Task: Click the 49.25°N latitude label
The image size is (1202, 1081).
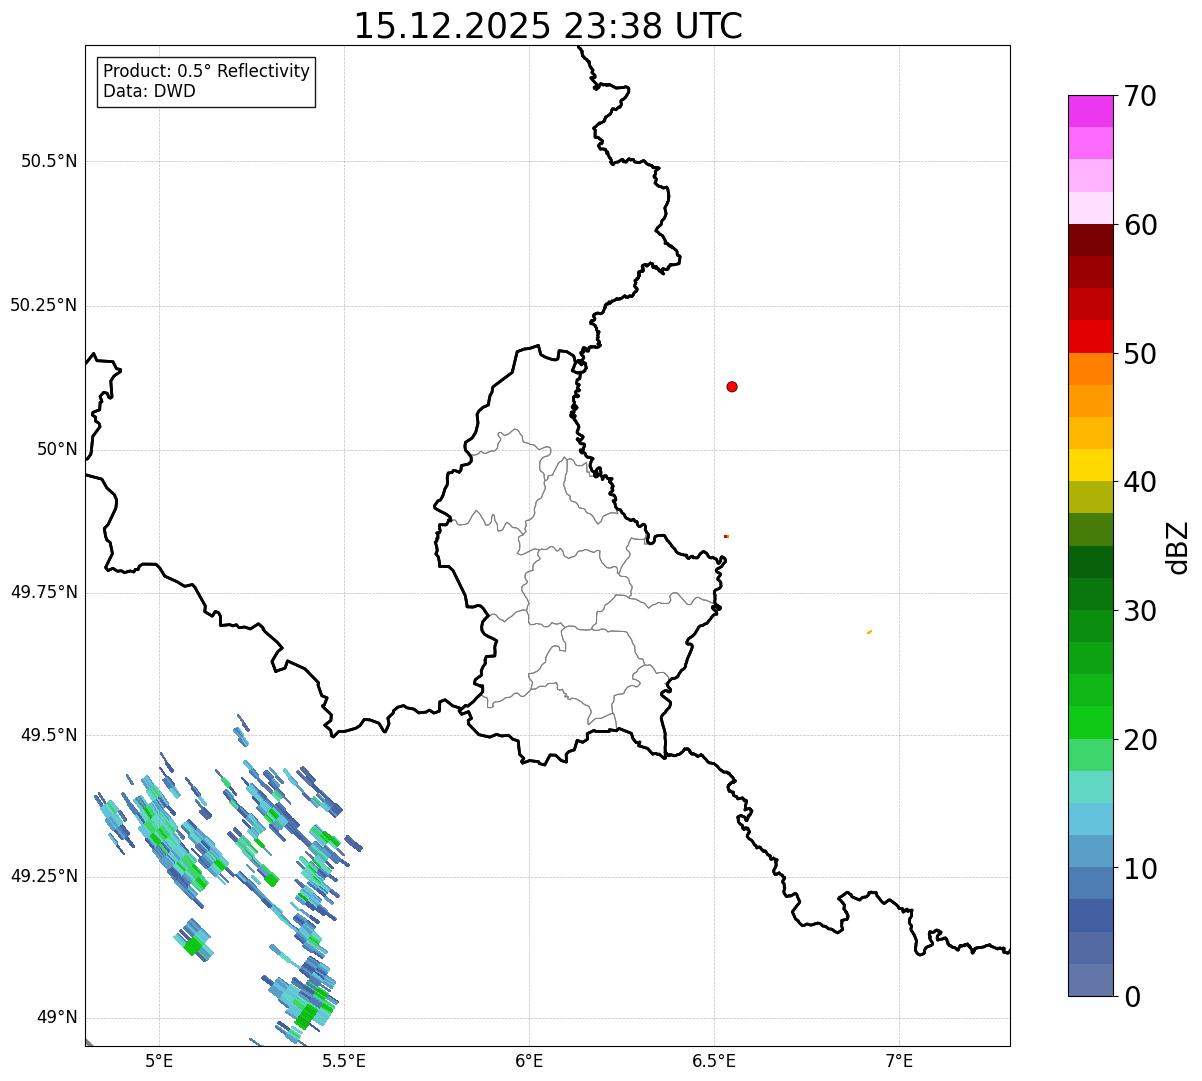Action: pos(43,876)
